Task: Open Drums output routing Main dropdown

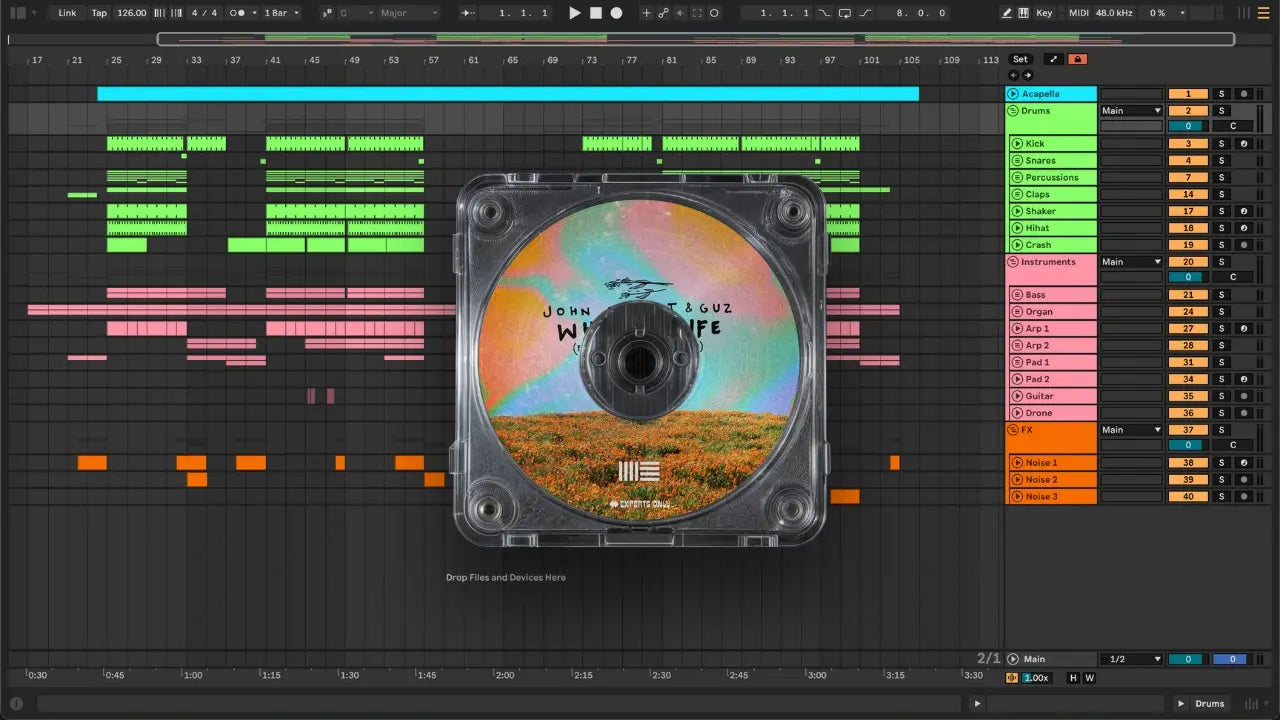Action: (x=1132, y=110)
